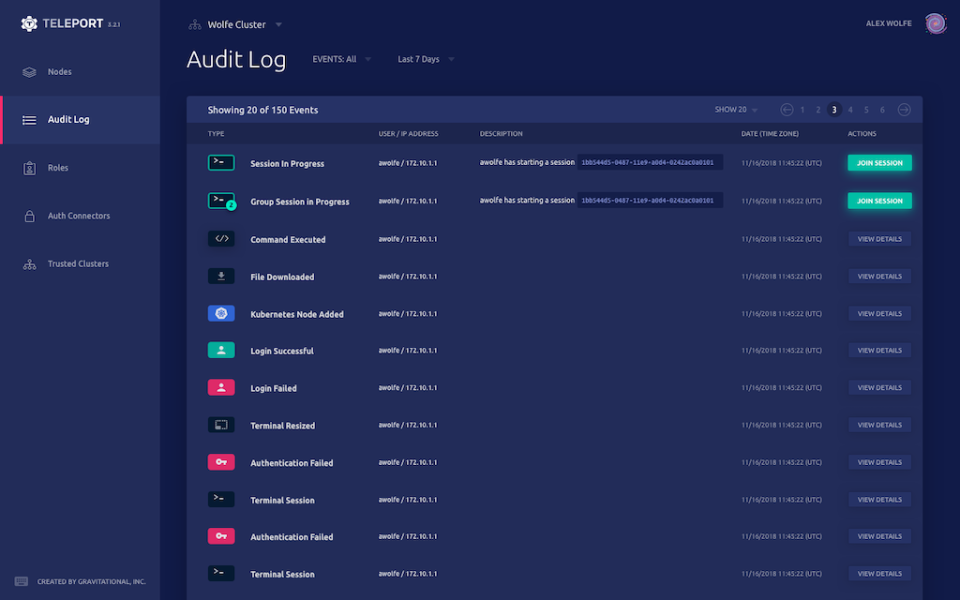Screen dimensions: 960x600
Task: Click the User / IP Address column header
Action: (408, 133)
